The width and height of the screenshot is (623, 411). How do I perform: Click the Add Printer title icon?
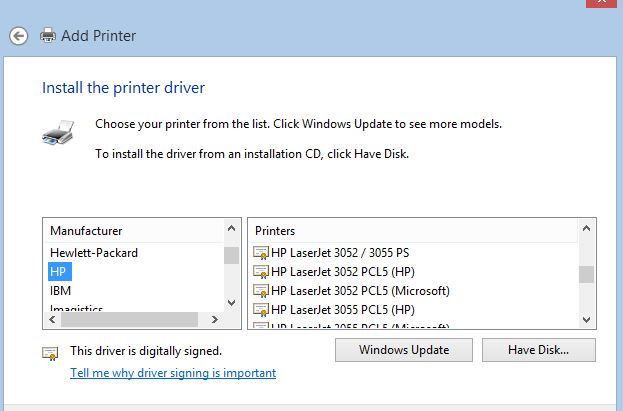(48, 36)
